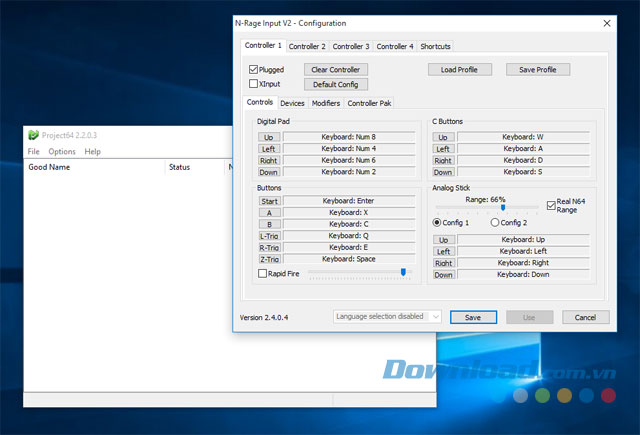Enable the Rapid Fire checkbox
Viewport: 640px width, 435px height.
262,273
